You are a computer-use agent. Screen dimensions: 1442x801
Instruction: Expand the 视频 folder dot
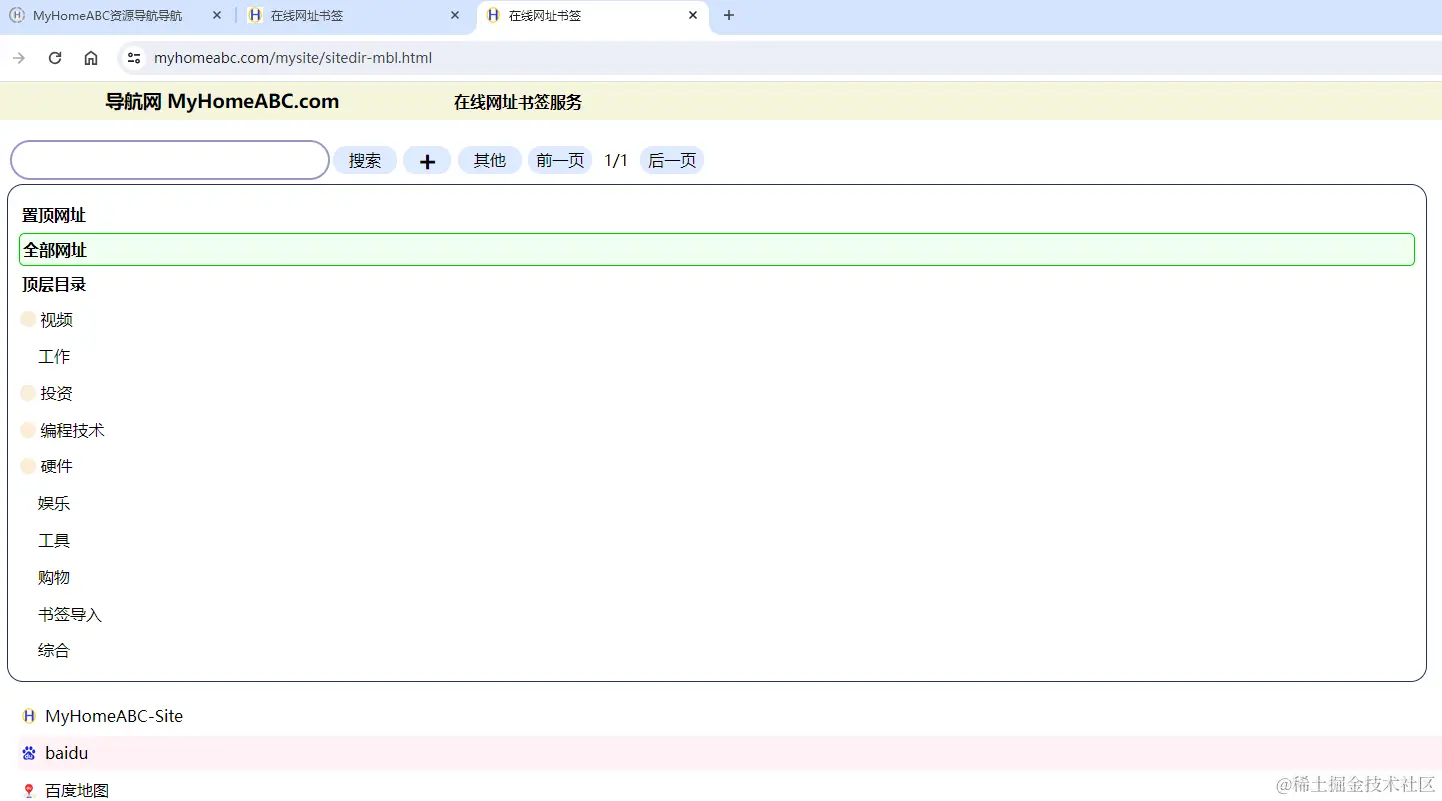click(28, 319)
